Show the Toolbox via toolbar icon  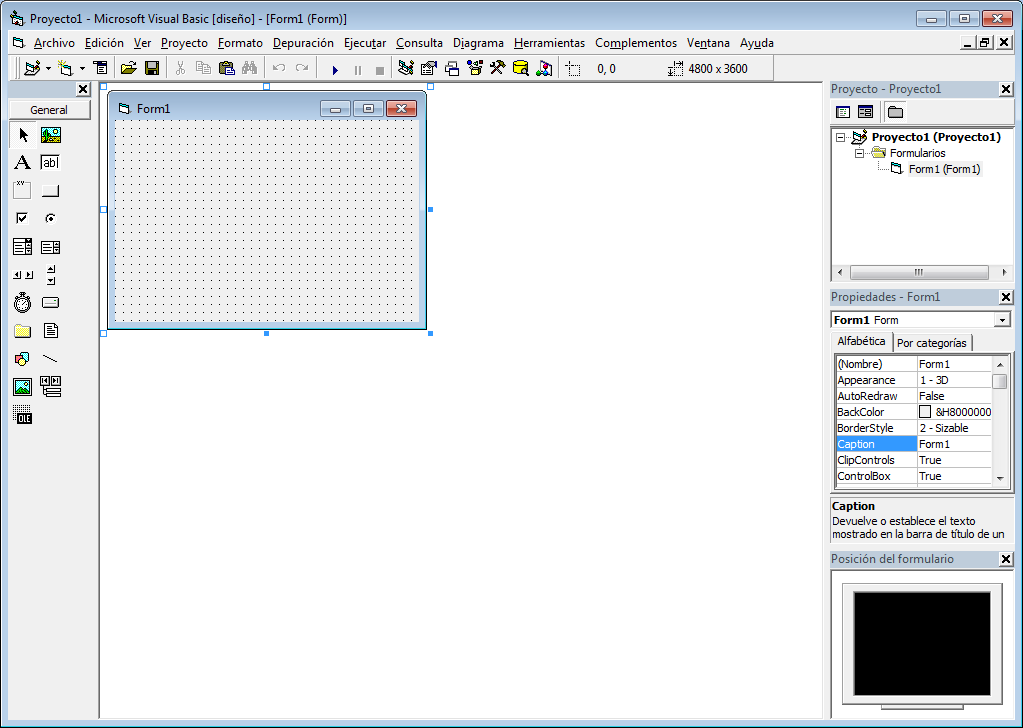coord(497,68)
